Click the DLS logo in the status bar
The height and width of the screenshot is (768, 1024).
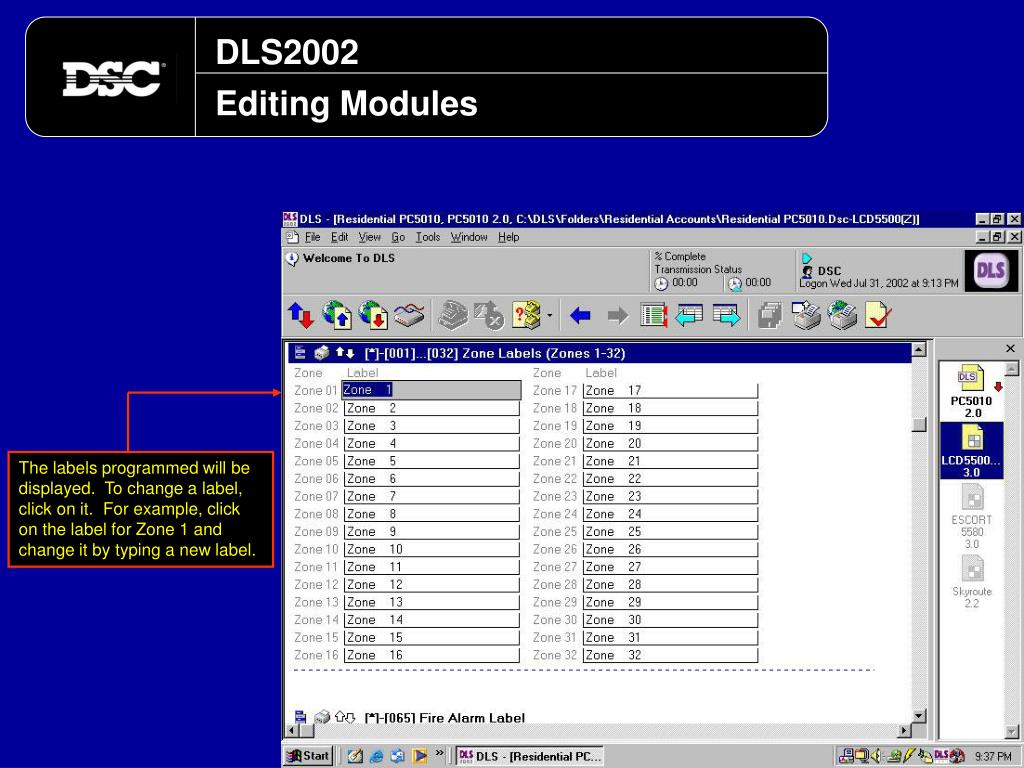(990, 270)
